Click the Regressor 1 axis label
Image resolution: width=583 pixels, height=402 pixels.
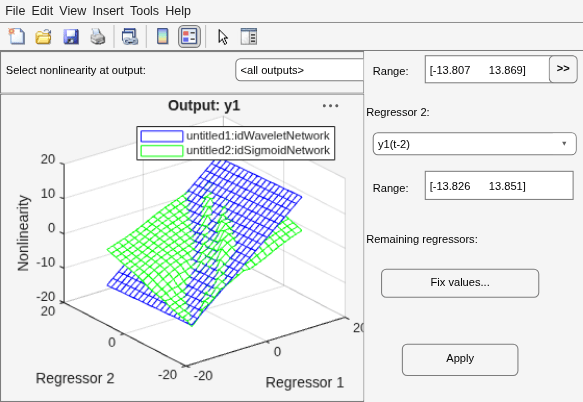305,382
